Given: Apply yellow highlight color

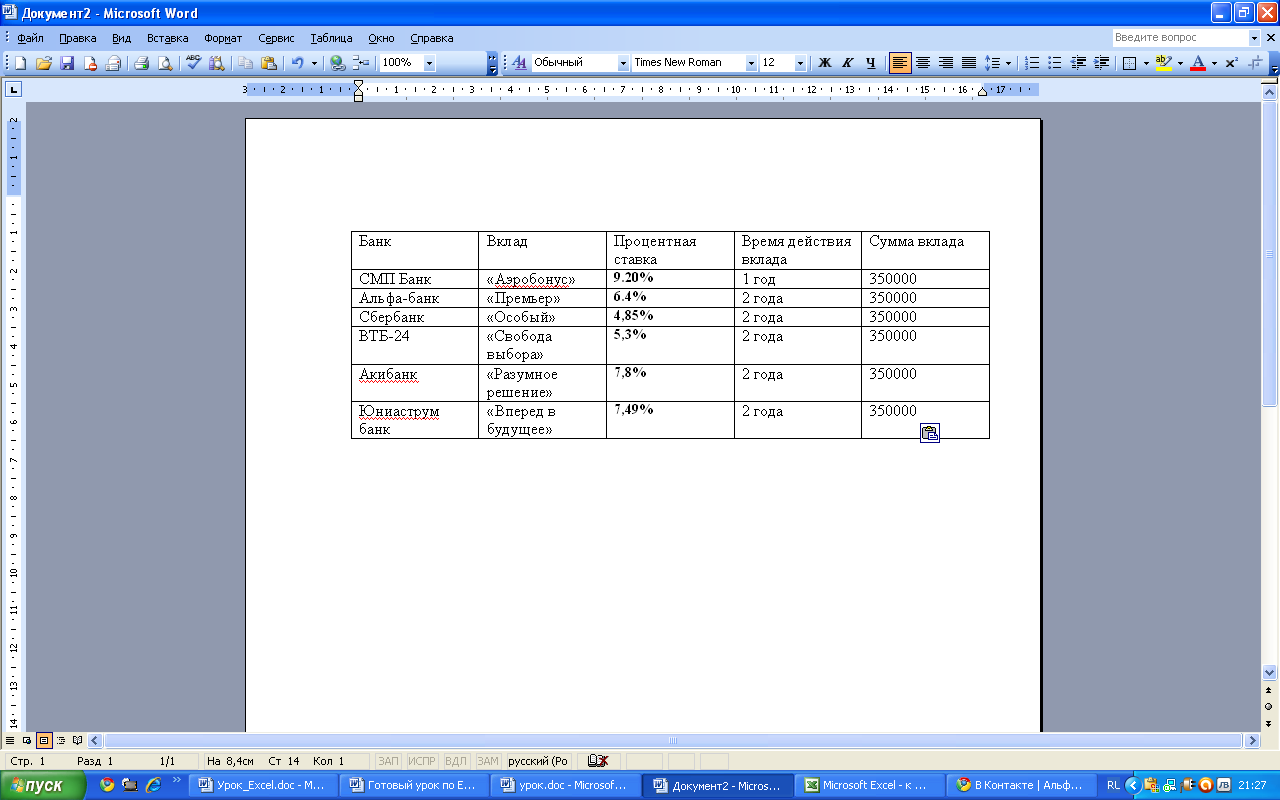Looking at the screenshot, I should click(x=1163, y=62).
